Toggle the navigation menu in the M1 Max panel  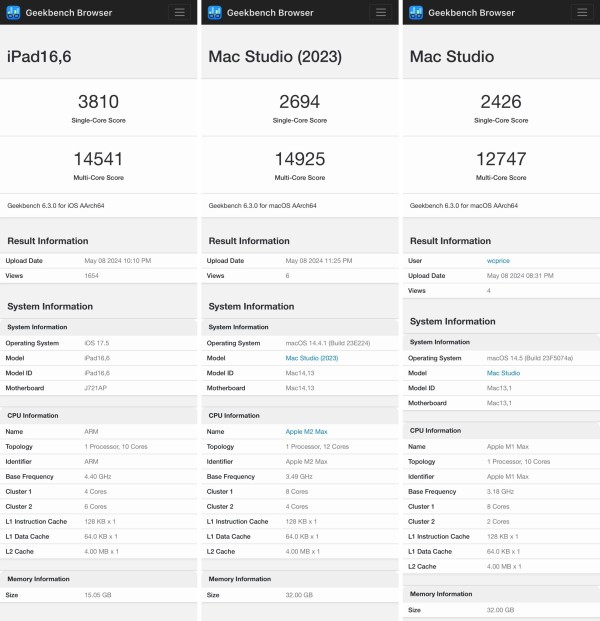click(x=581, y=12)
